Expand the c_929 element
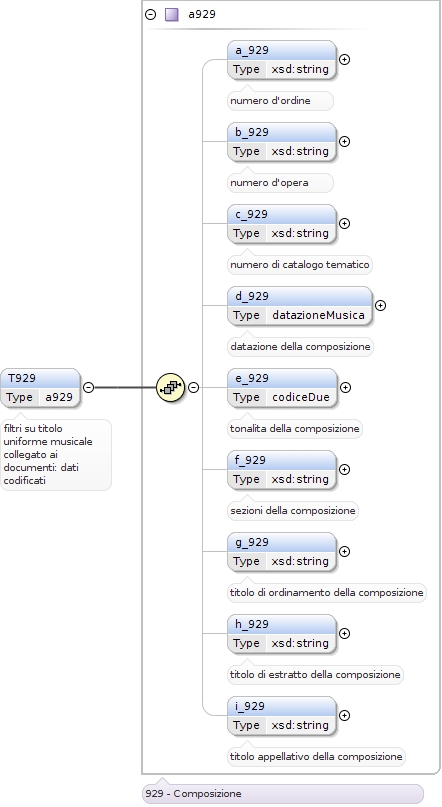 coord(345,223)
